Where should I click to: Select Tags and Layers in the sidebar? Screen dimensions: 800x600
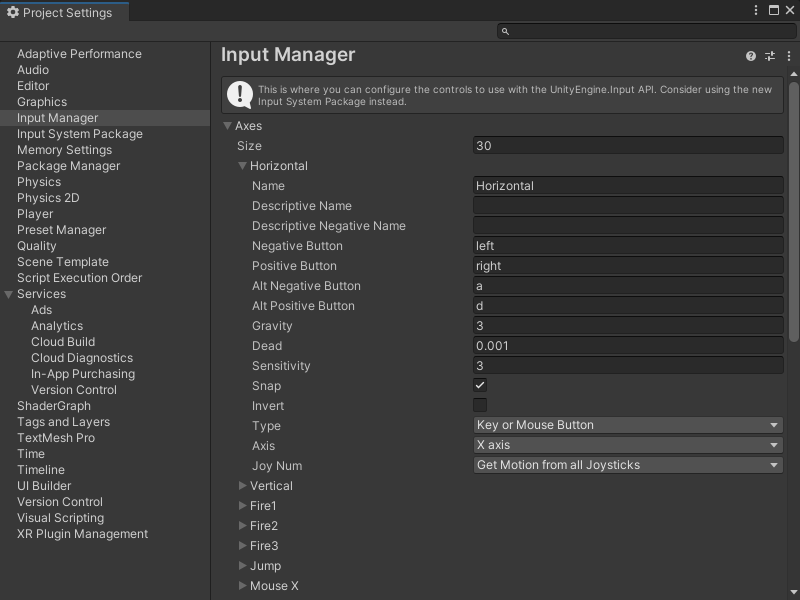(66, 421)
